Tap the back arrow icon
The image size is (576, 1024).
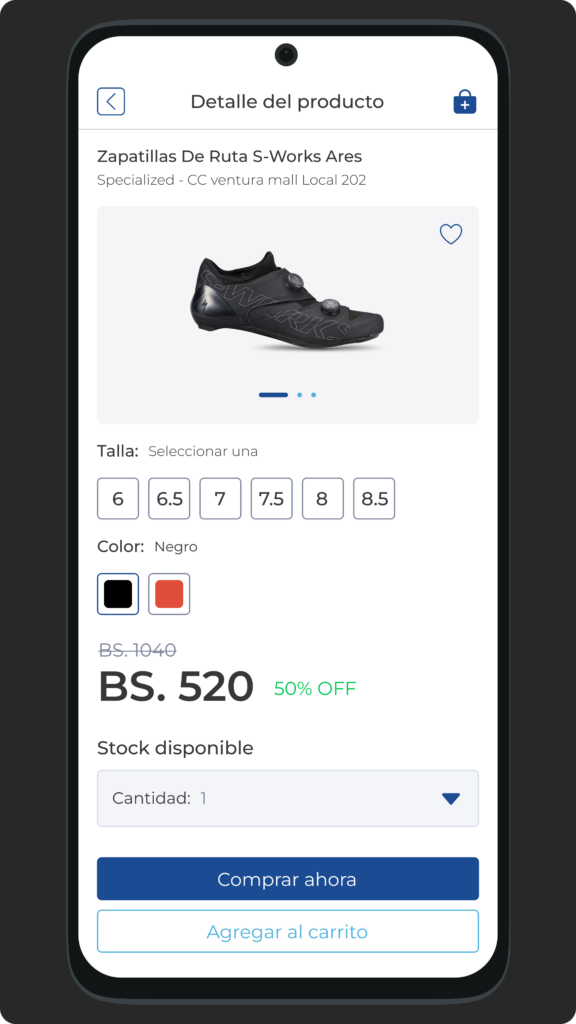click(111, 102)
